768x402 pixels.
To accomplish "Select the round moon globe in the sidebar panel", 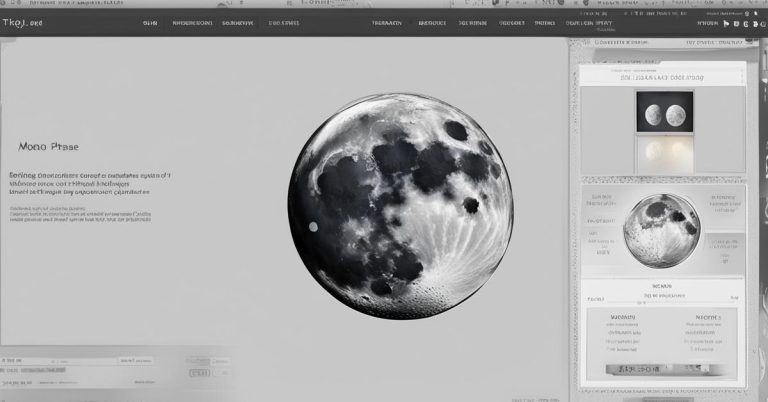I will click(x=662, y=231).
